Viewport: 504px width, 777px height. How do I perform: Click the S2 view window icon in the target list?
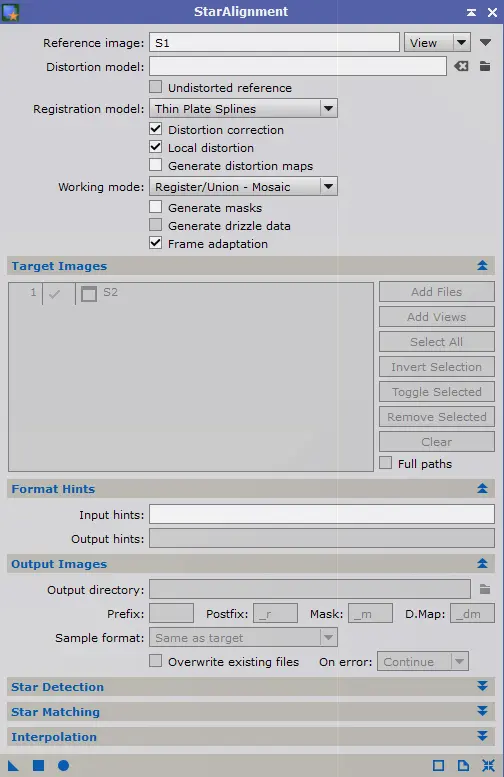click(x=89, y=293)
